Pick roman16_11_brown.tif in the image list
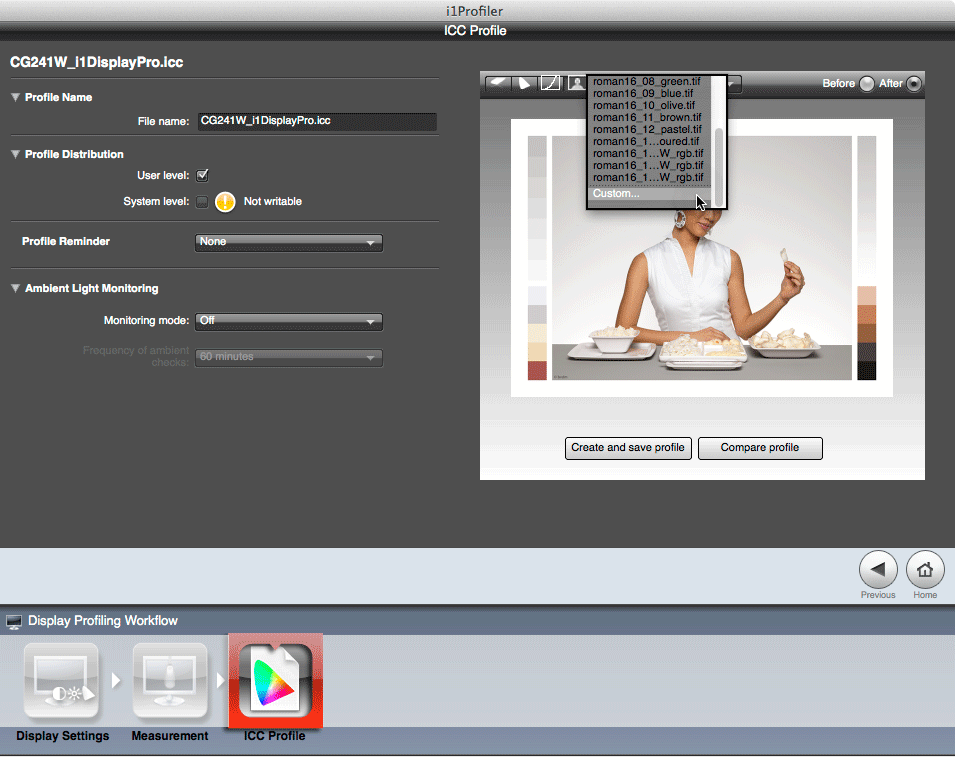This screenshot has width=955, height=757. [647, 118]
